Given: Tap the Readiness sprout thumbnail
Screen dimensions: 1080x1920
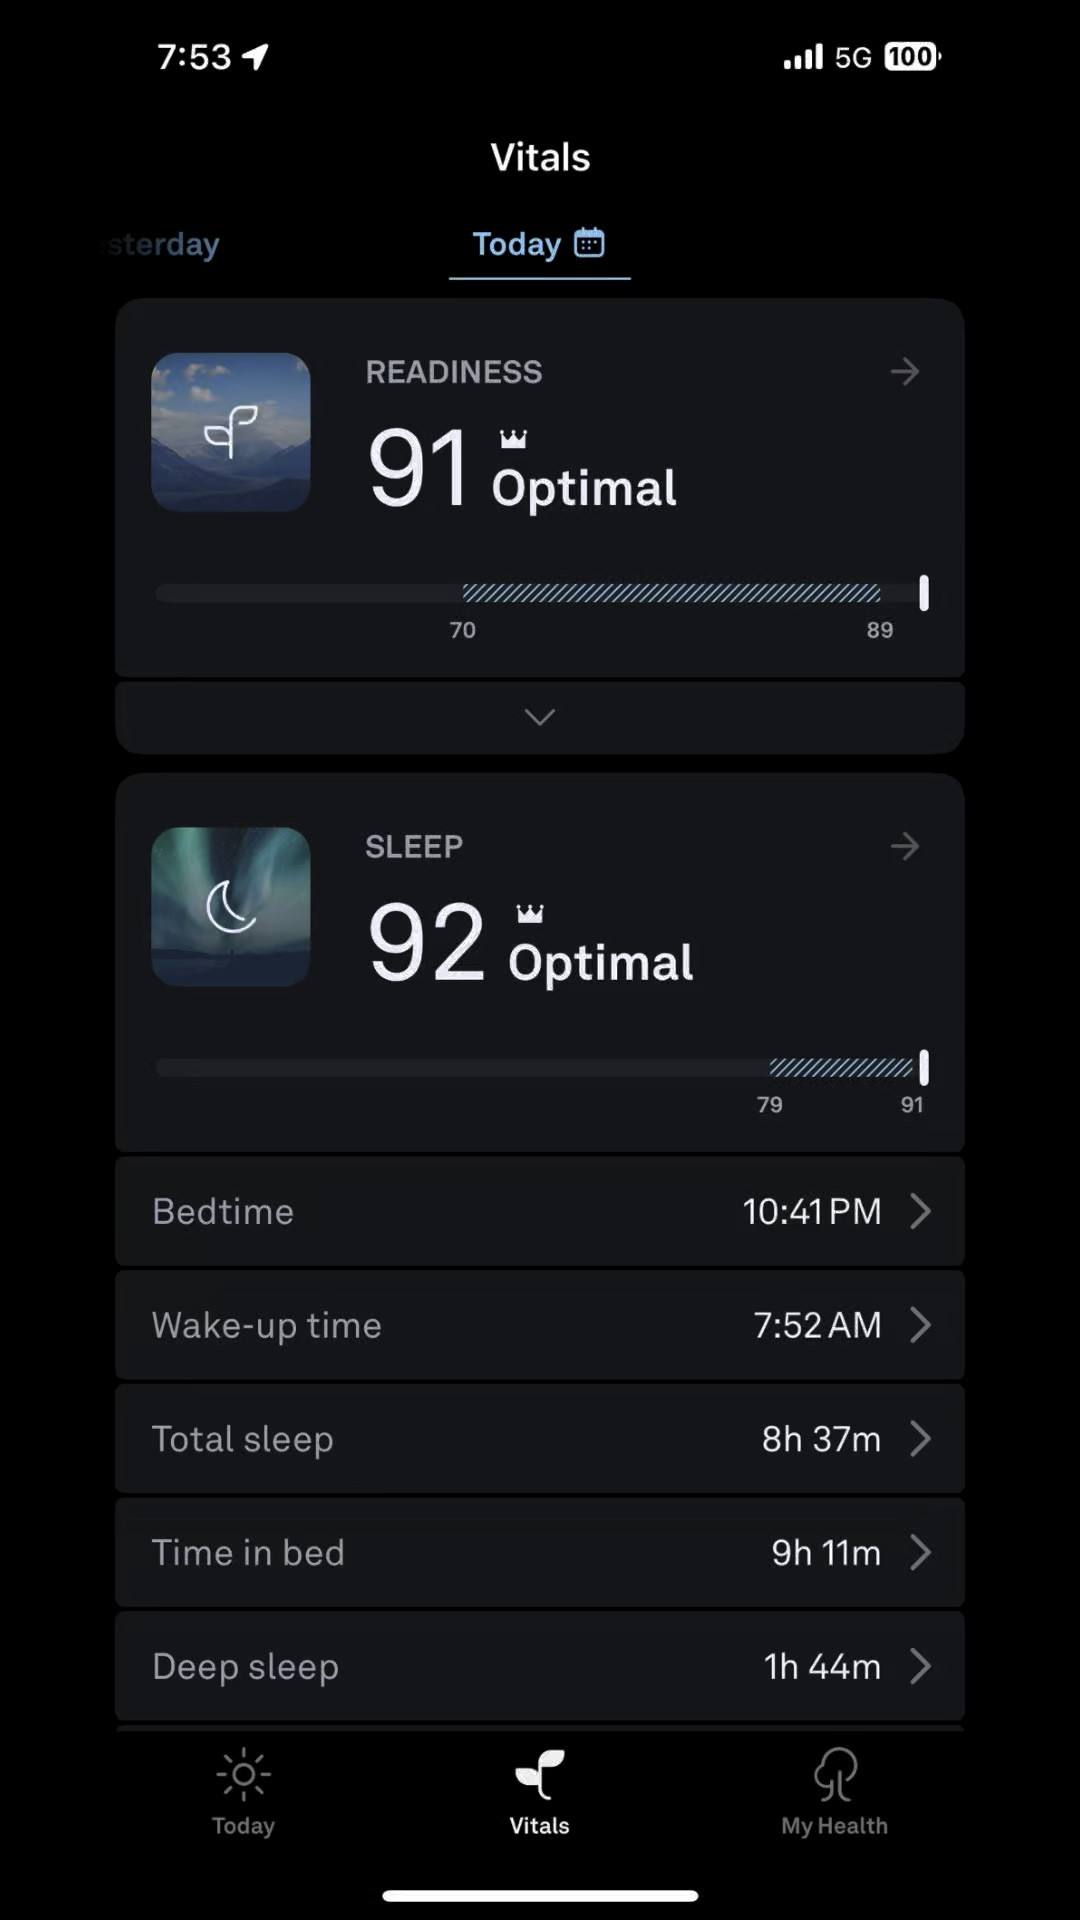Looking at the screenshot, I should click(x=231, y=432).
